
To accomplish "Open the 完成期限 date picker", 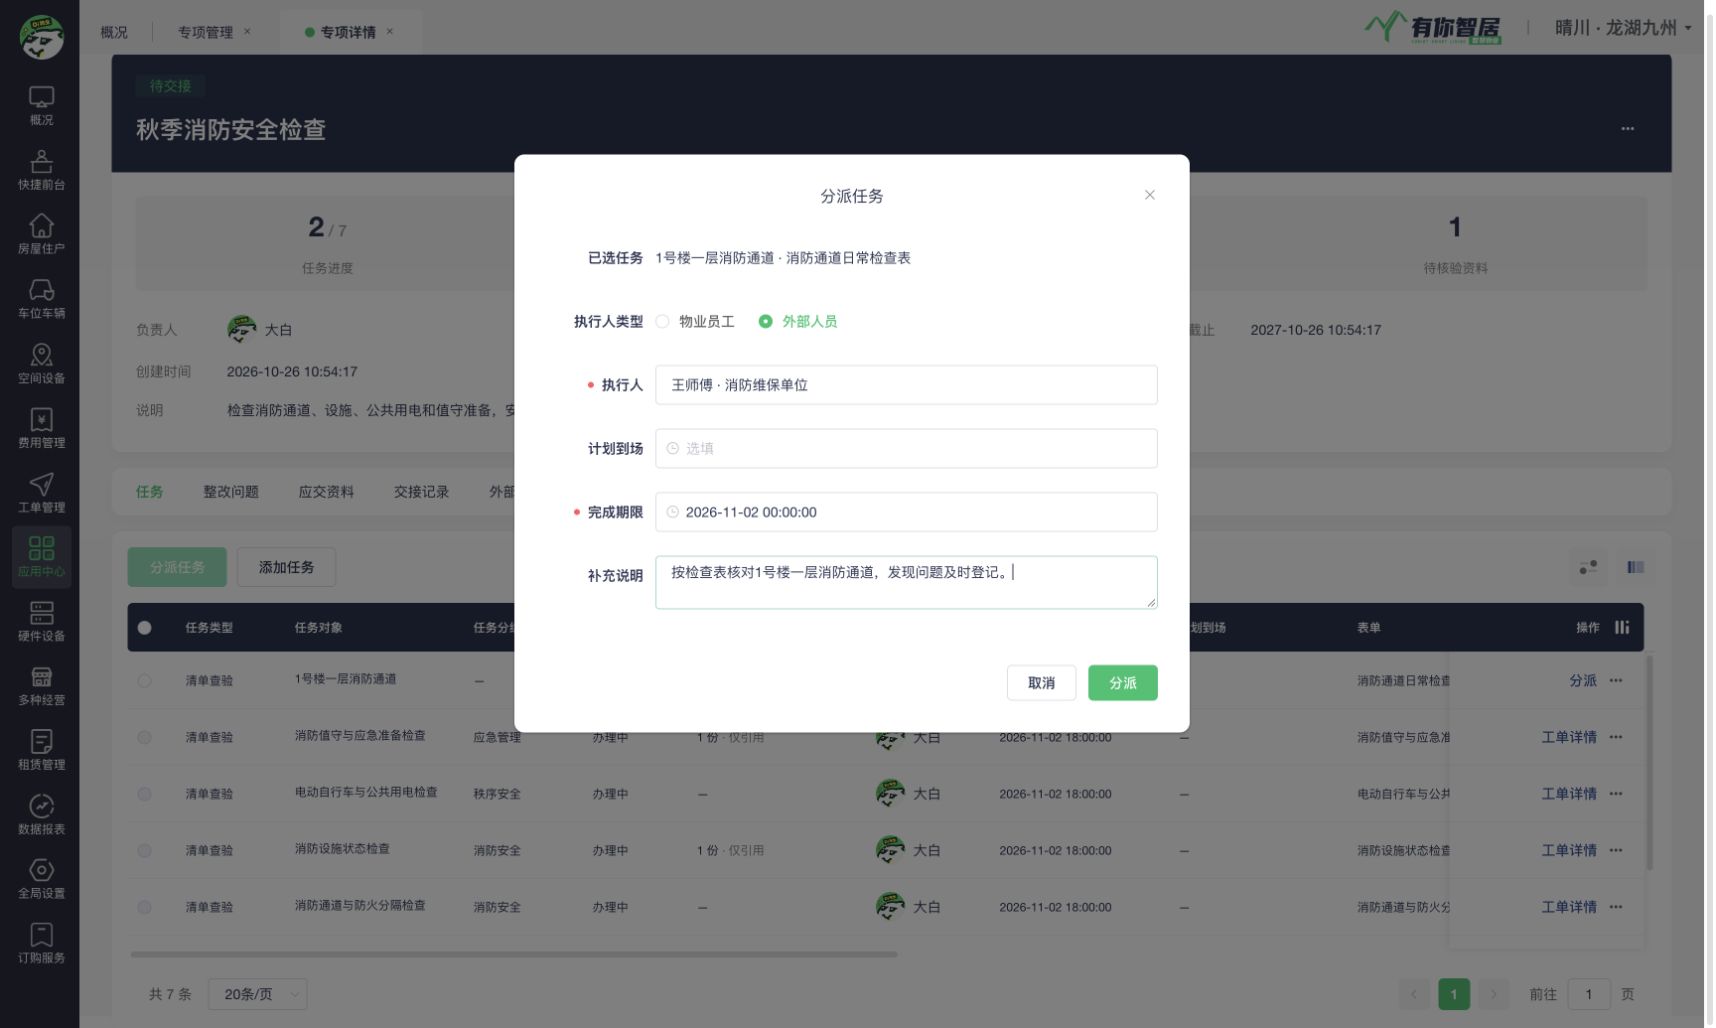I will pos(906,512).
